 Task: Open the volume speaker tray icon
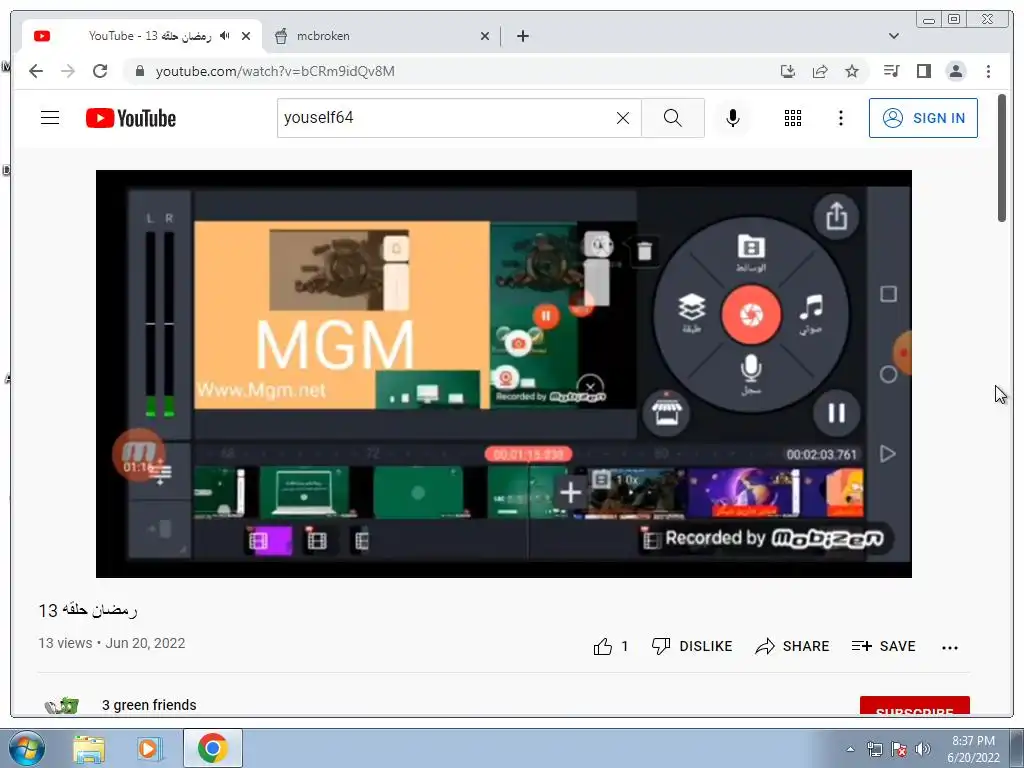[923, 749]
